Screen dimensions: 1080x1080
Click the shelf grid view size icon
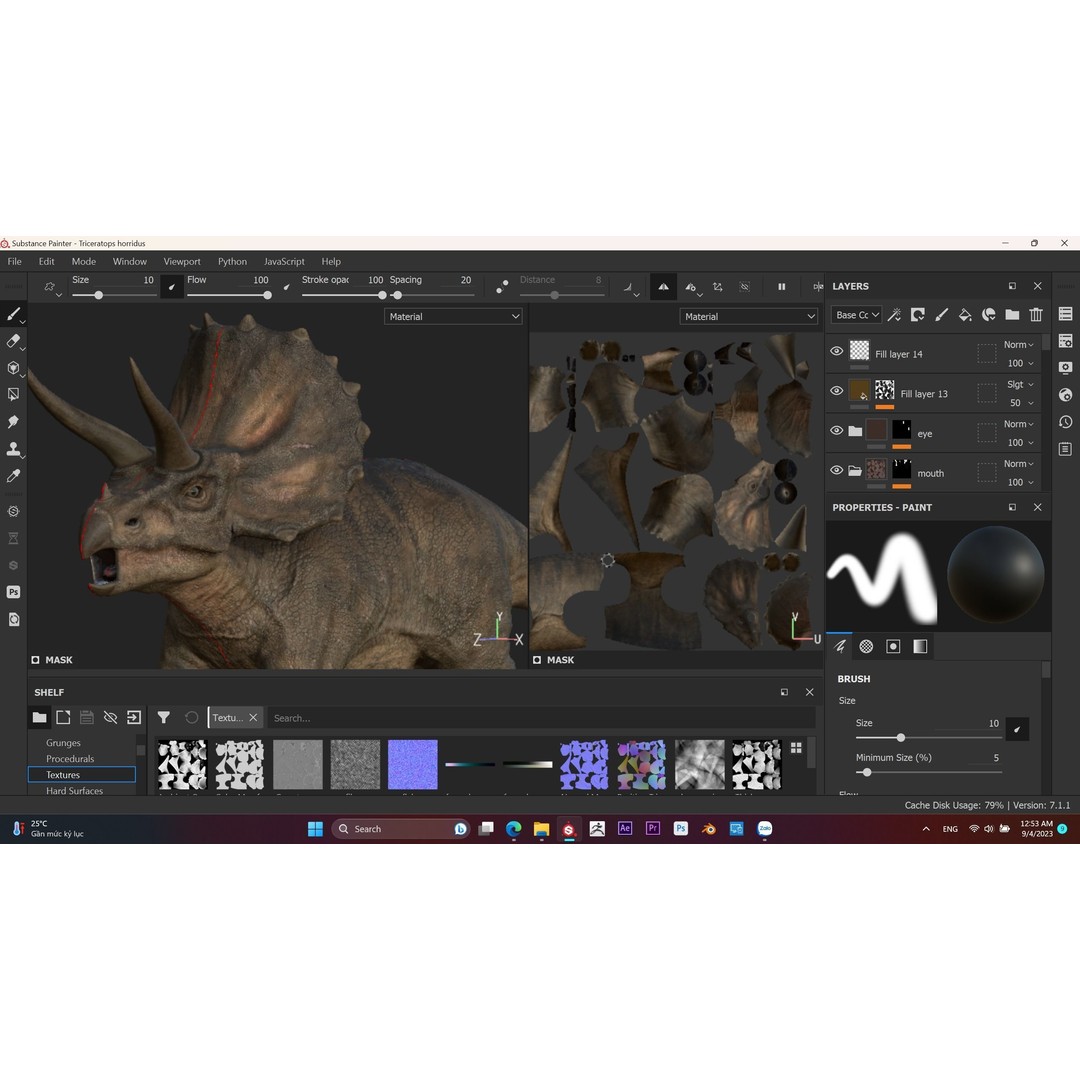pyautogui.click(x=796, y=748)
